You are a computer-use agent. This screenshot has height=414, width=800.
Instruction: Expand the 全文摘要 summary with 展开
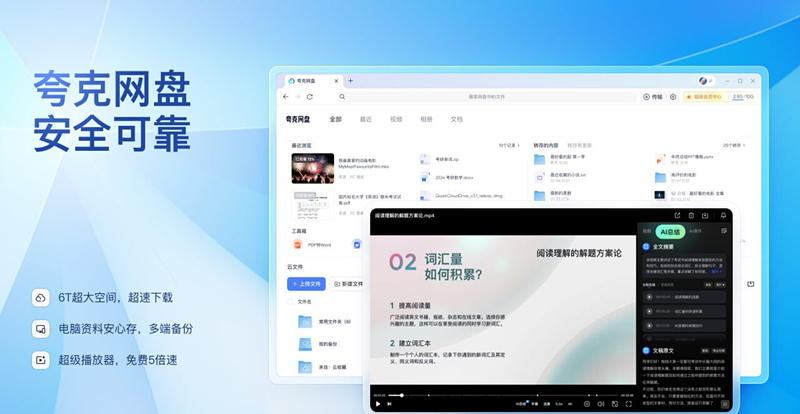pos(716,272)
